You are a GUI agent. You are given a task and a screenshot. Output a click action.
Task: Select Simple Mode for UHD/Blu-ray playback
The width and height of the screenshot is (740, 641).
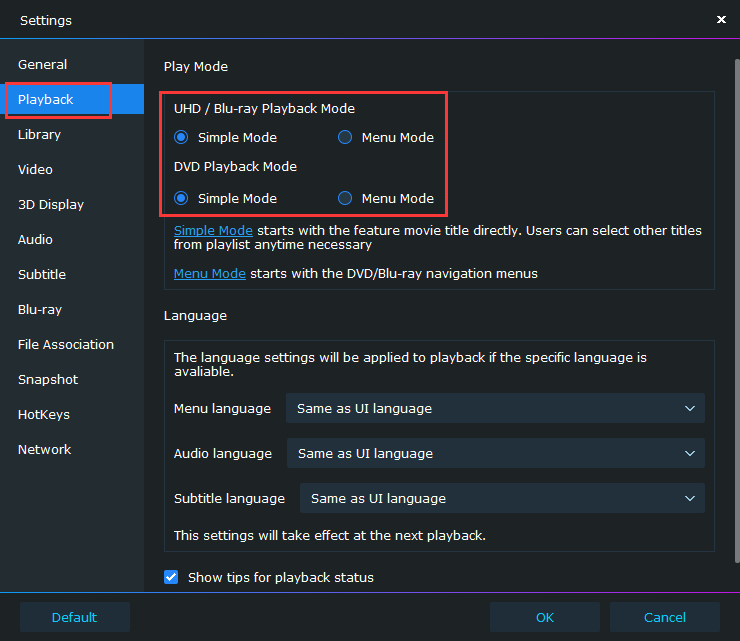[181, 137]
